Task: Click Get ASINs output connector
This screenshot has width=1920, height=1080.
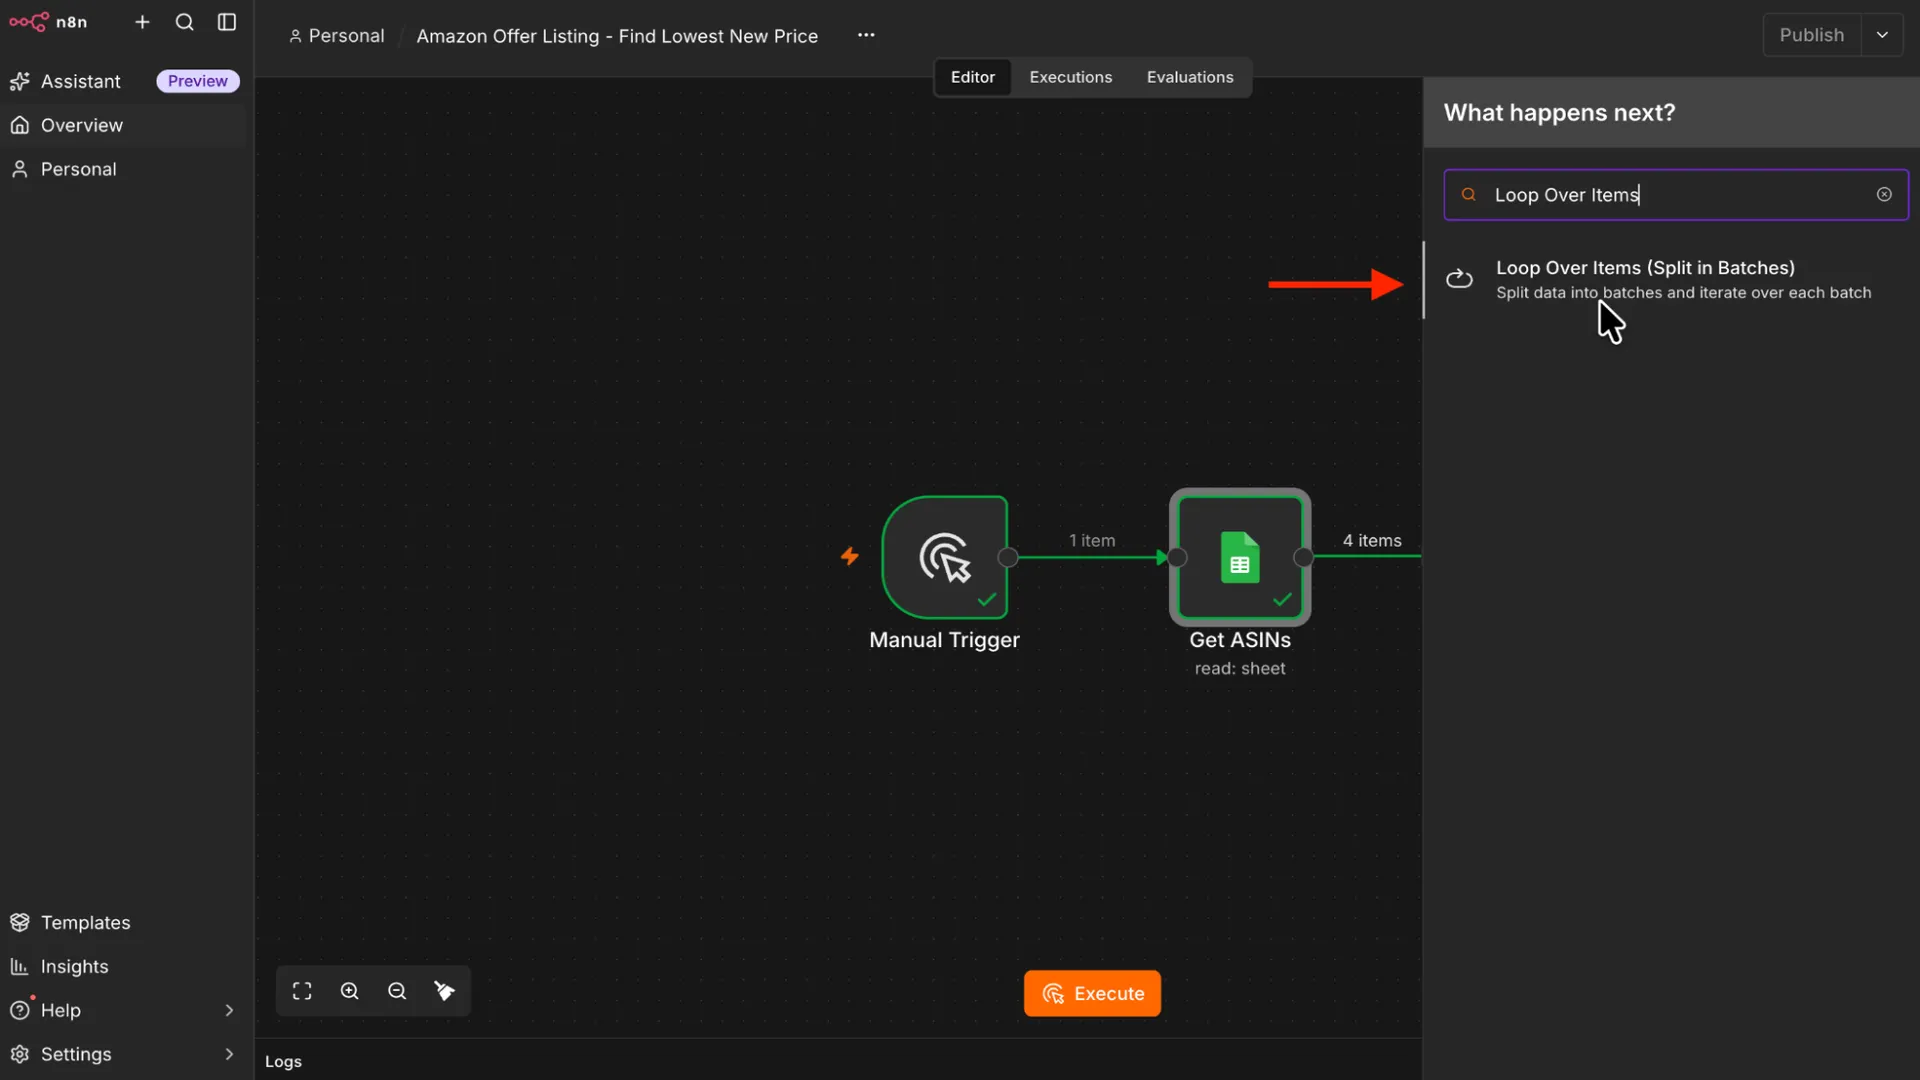Action: (x=1303, y=558)
